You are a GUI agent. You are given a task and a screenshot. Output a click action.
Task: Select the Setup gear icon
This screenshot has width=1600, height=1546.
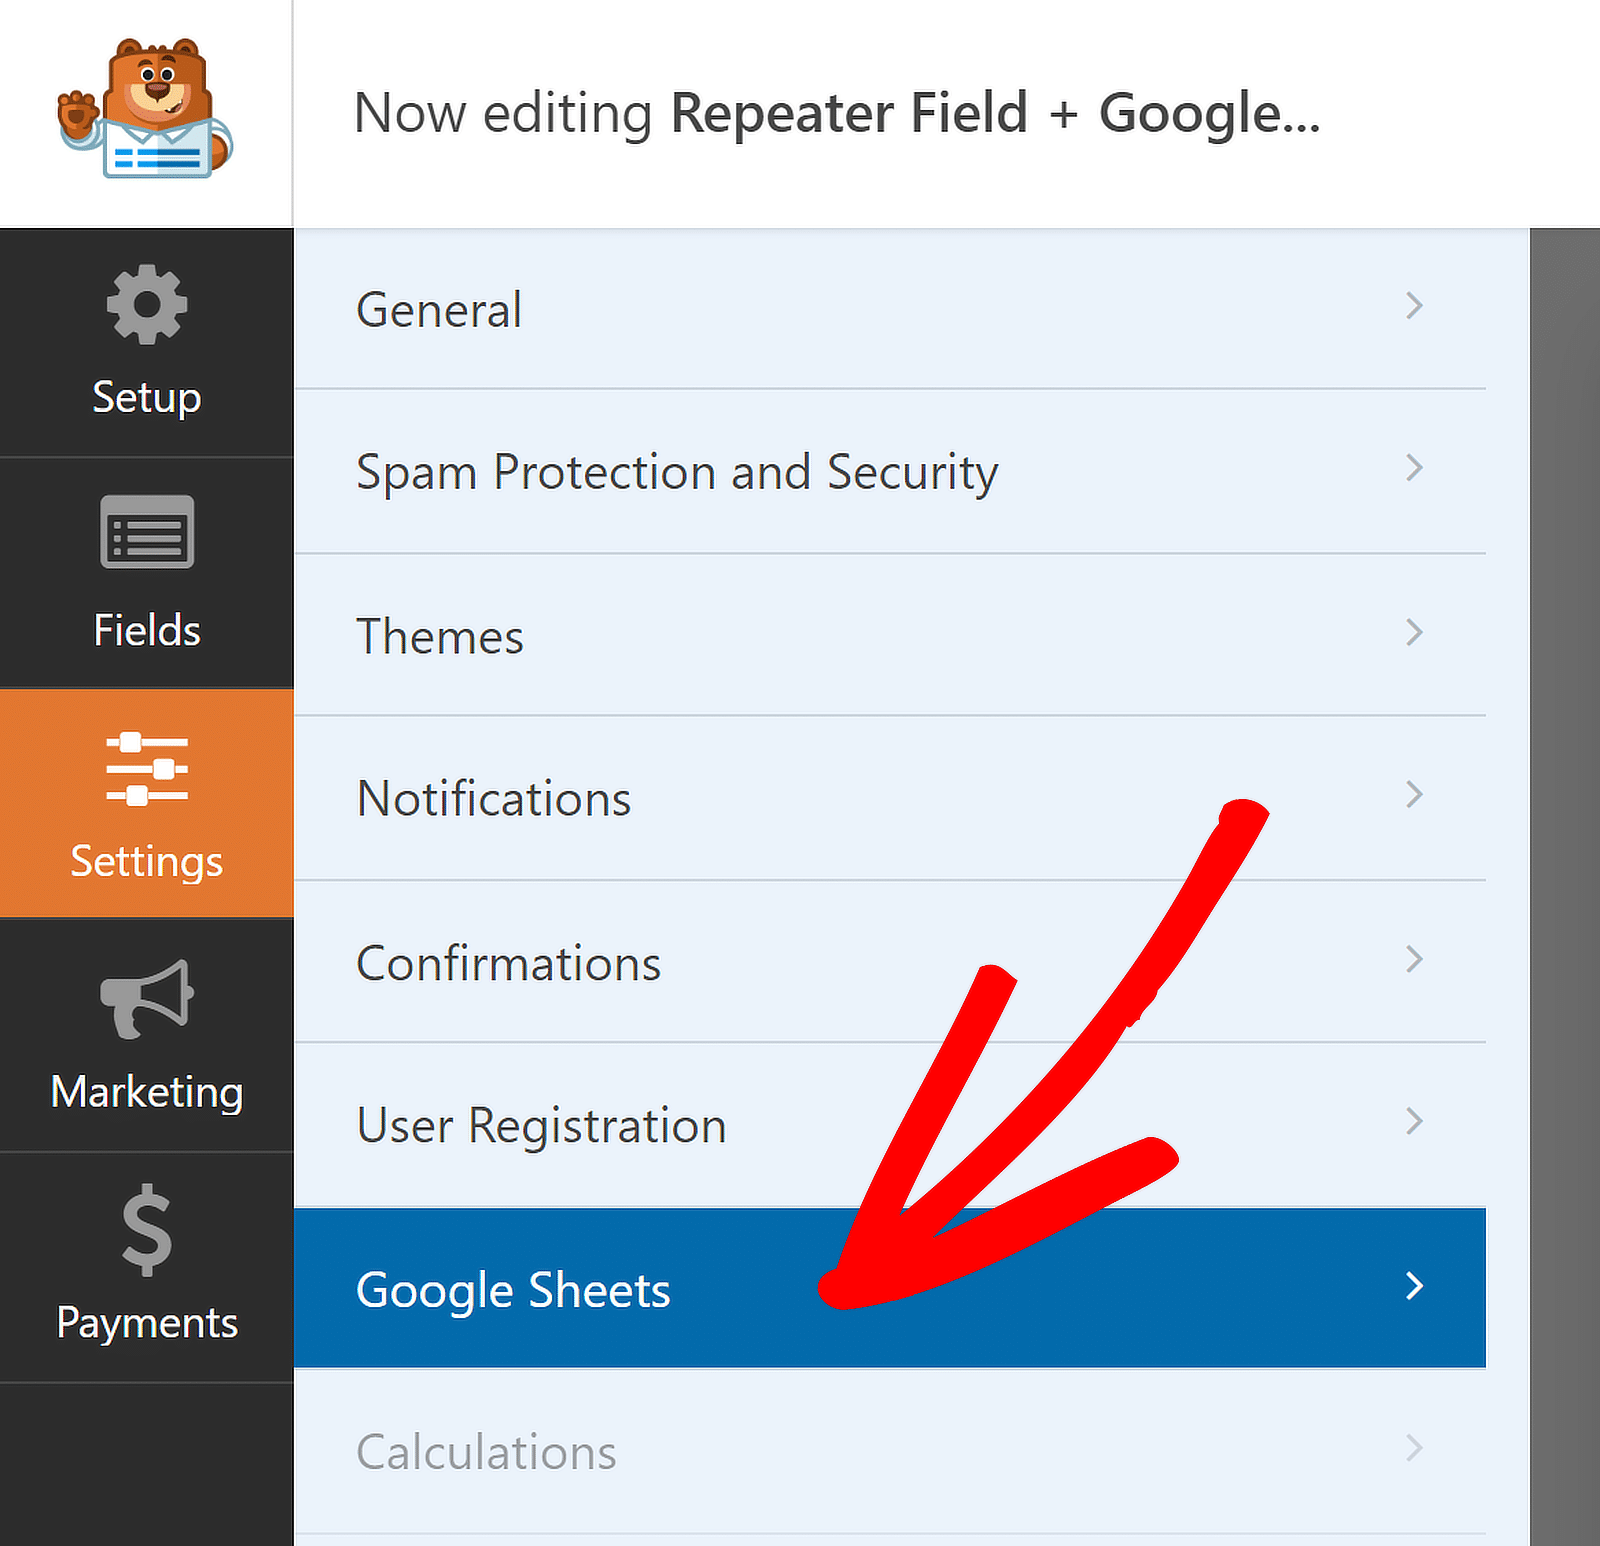click(x=147, y=306)
